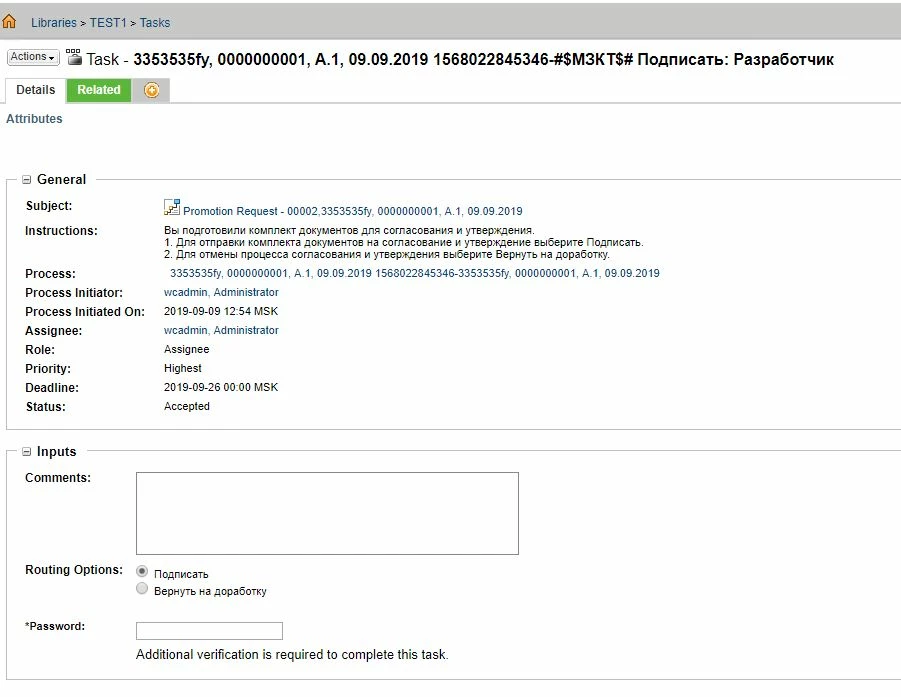Select the Подписать routing option
This screenshot has height=697, width=901.
coord(142,571)
